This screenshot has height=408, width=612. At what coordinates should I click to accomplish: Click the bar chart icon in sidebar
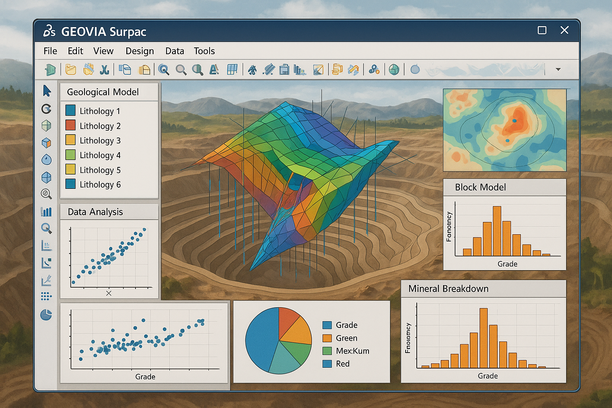point(47,211)
